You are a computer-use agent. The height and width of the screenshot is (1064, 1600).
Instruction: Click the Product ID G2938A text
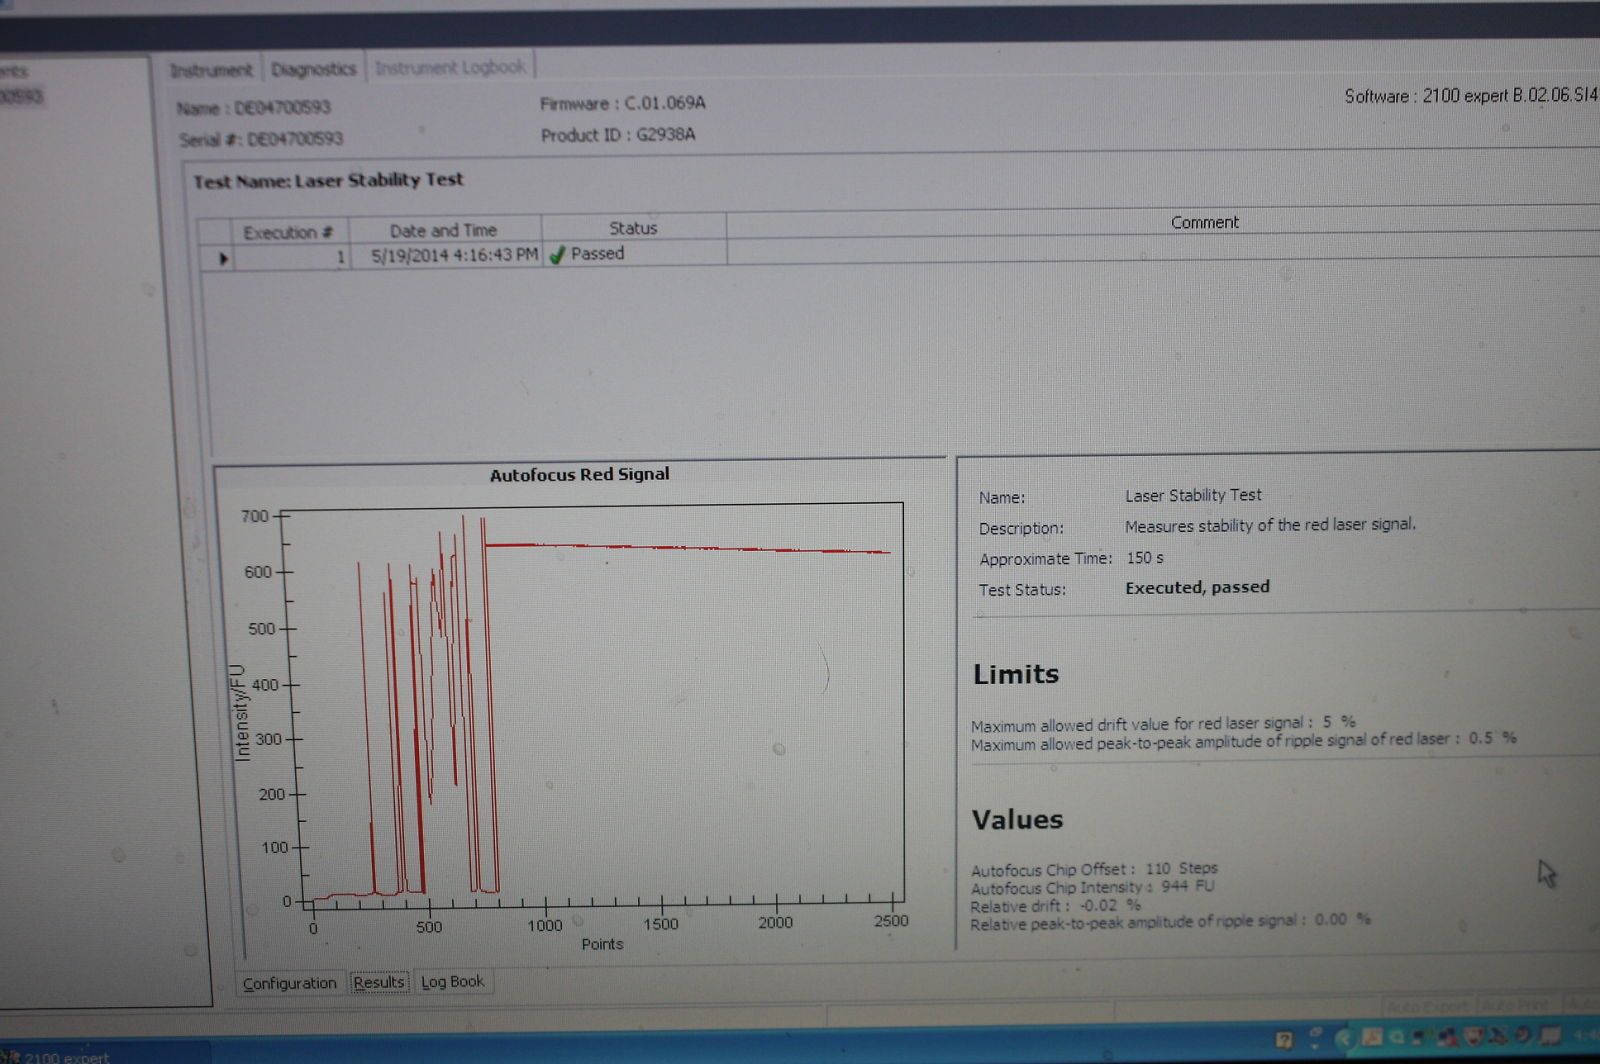point(618,135)
